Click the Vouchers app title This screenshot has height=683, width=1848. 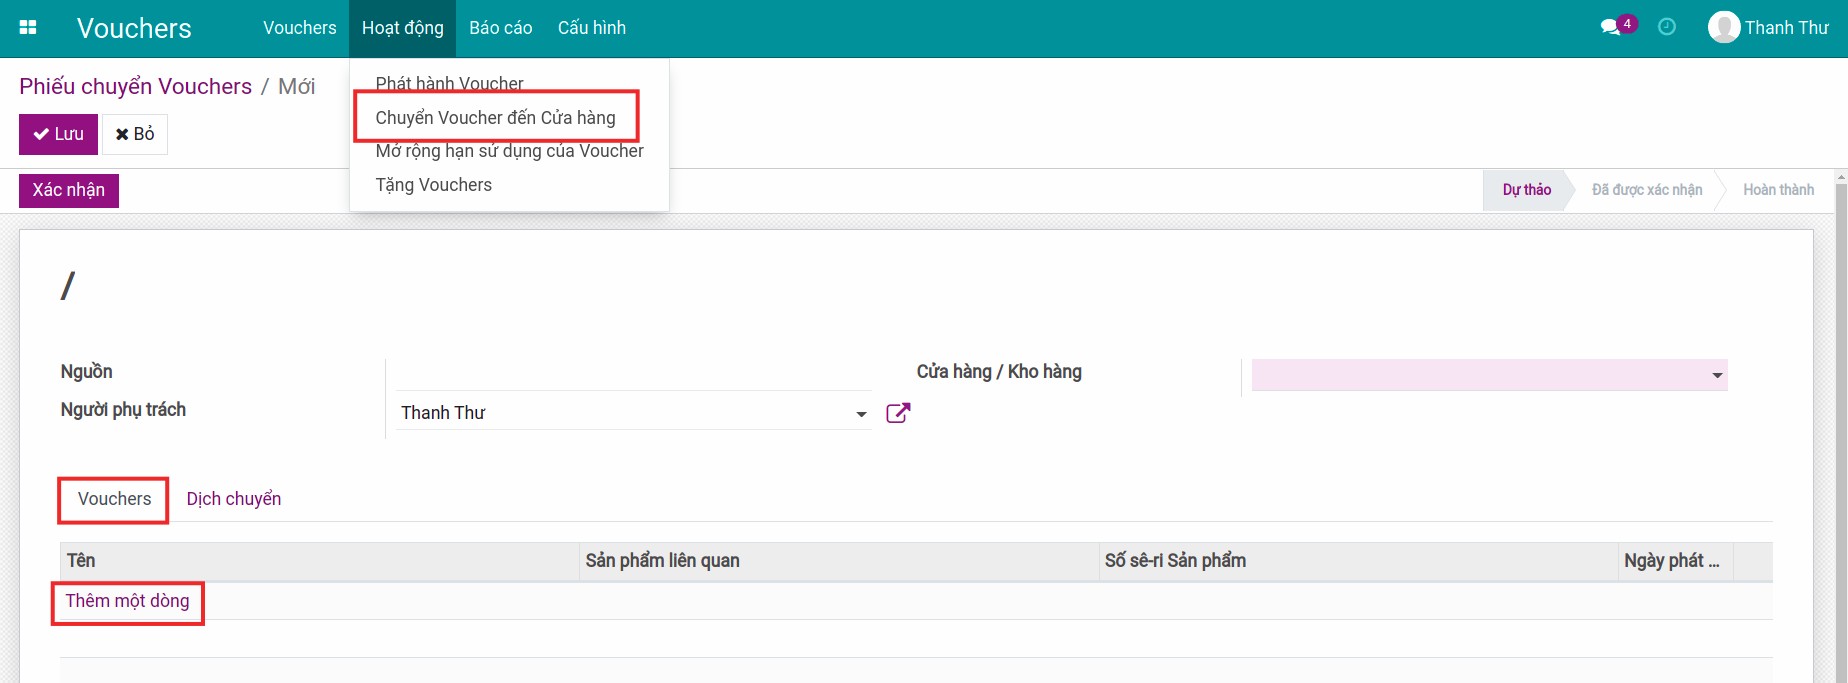point(134,28)
